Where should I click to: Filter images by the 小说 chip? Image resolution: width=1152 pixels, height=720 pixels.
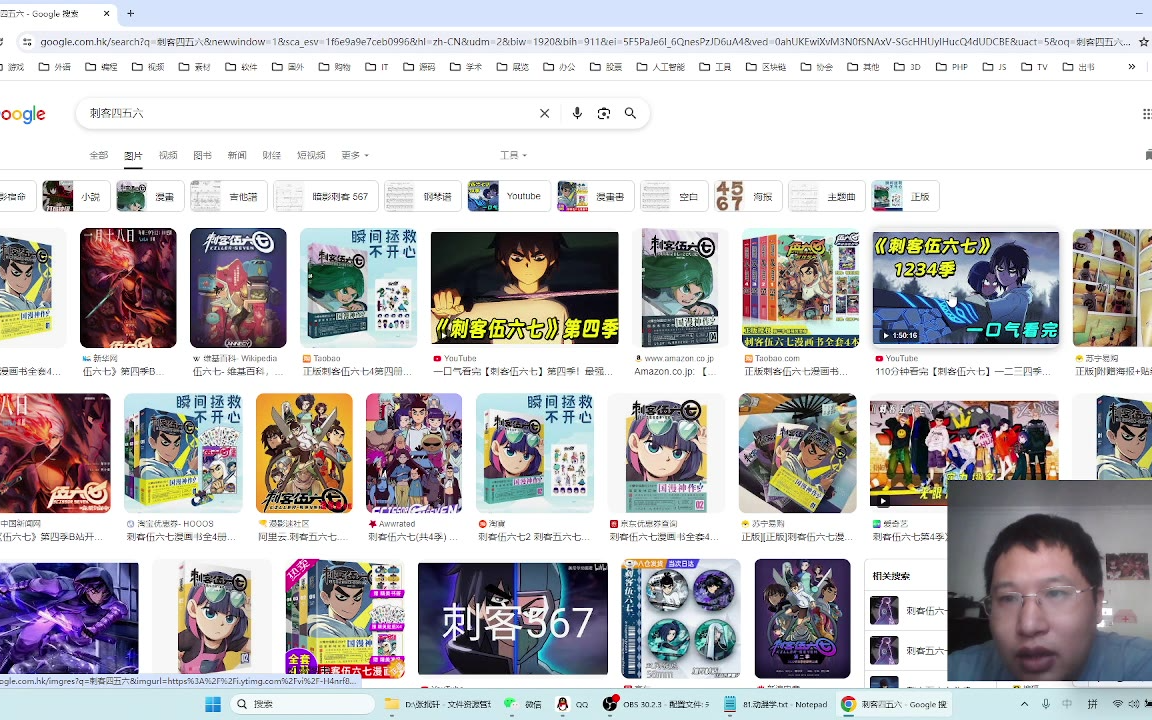point(76,196)
